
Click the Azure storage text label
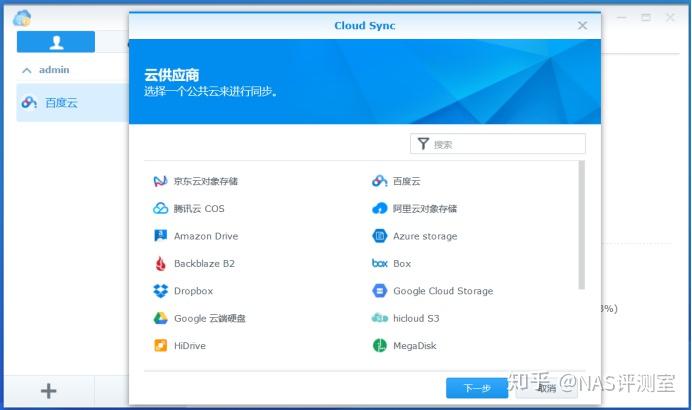pos(425,236)
